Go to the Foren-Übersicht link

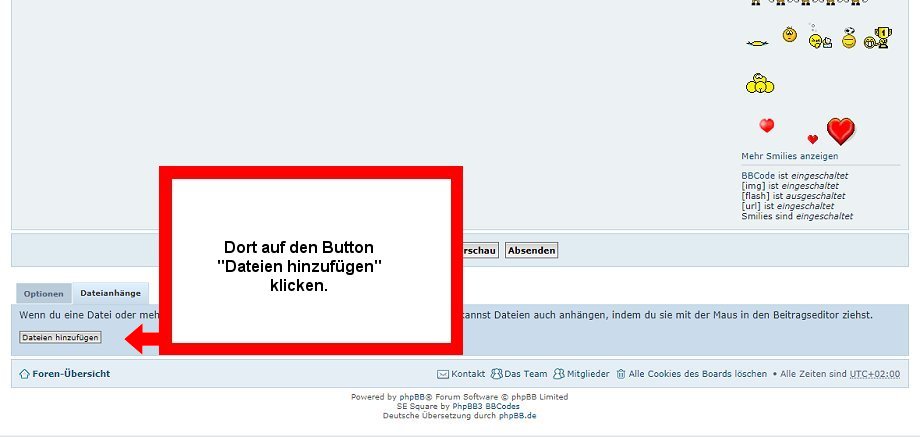[x=71, y=374]
